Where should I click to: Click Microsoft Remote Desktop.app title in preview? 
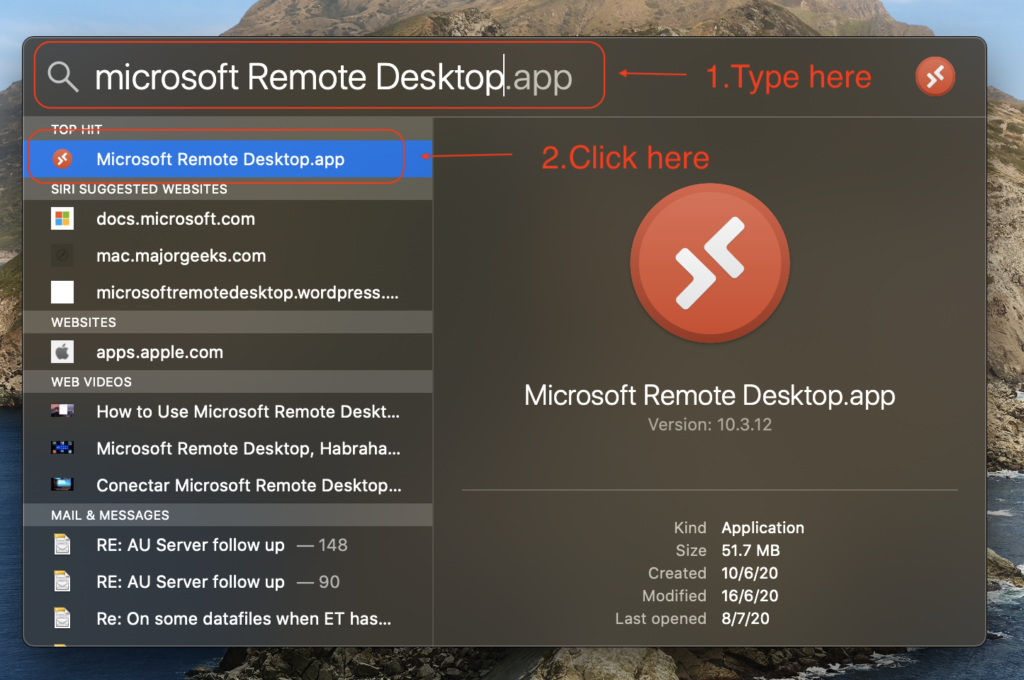point(710,395)
